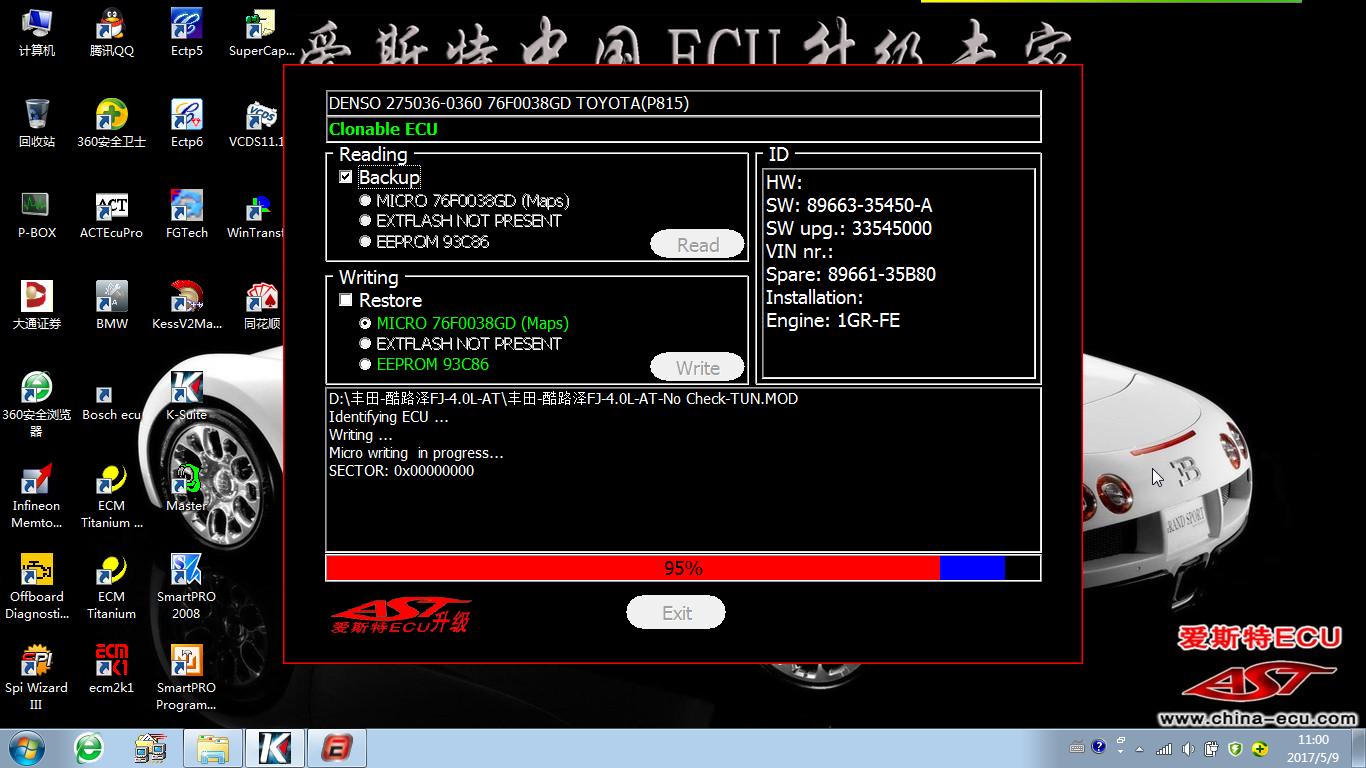Open the ecm2k1 desktop shortcut
The image size is (1366, 768).
click(x=111, y=670)
